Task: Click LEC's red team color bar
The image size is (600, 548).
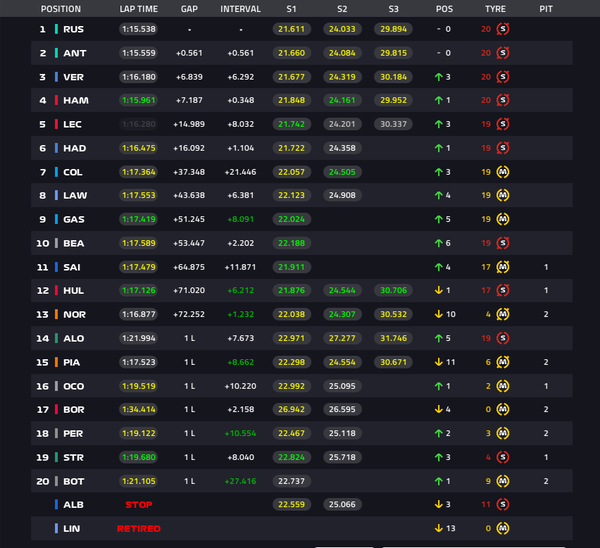Action: pyautogui.click(x=56, y=124)
